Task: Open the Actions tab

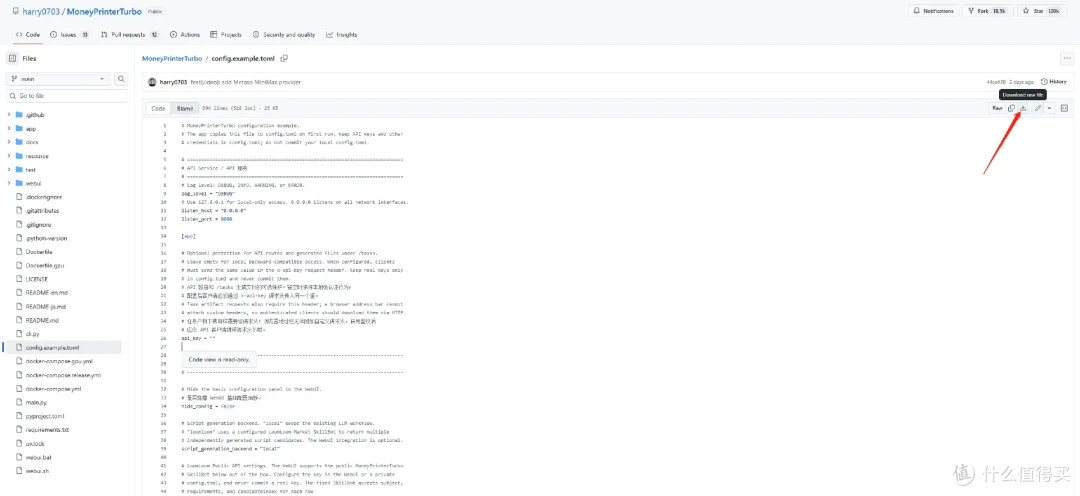Action: point(185,34)
